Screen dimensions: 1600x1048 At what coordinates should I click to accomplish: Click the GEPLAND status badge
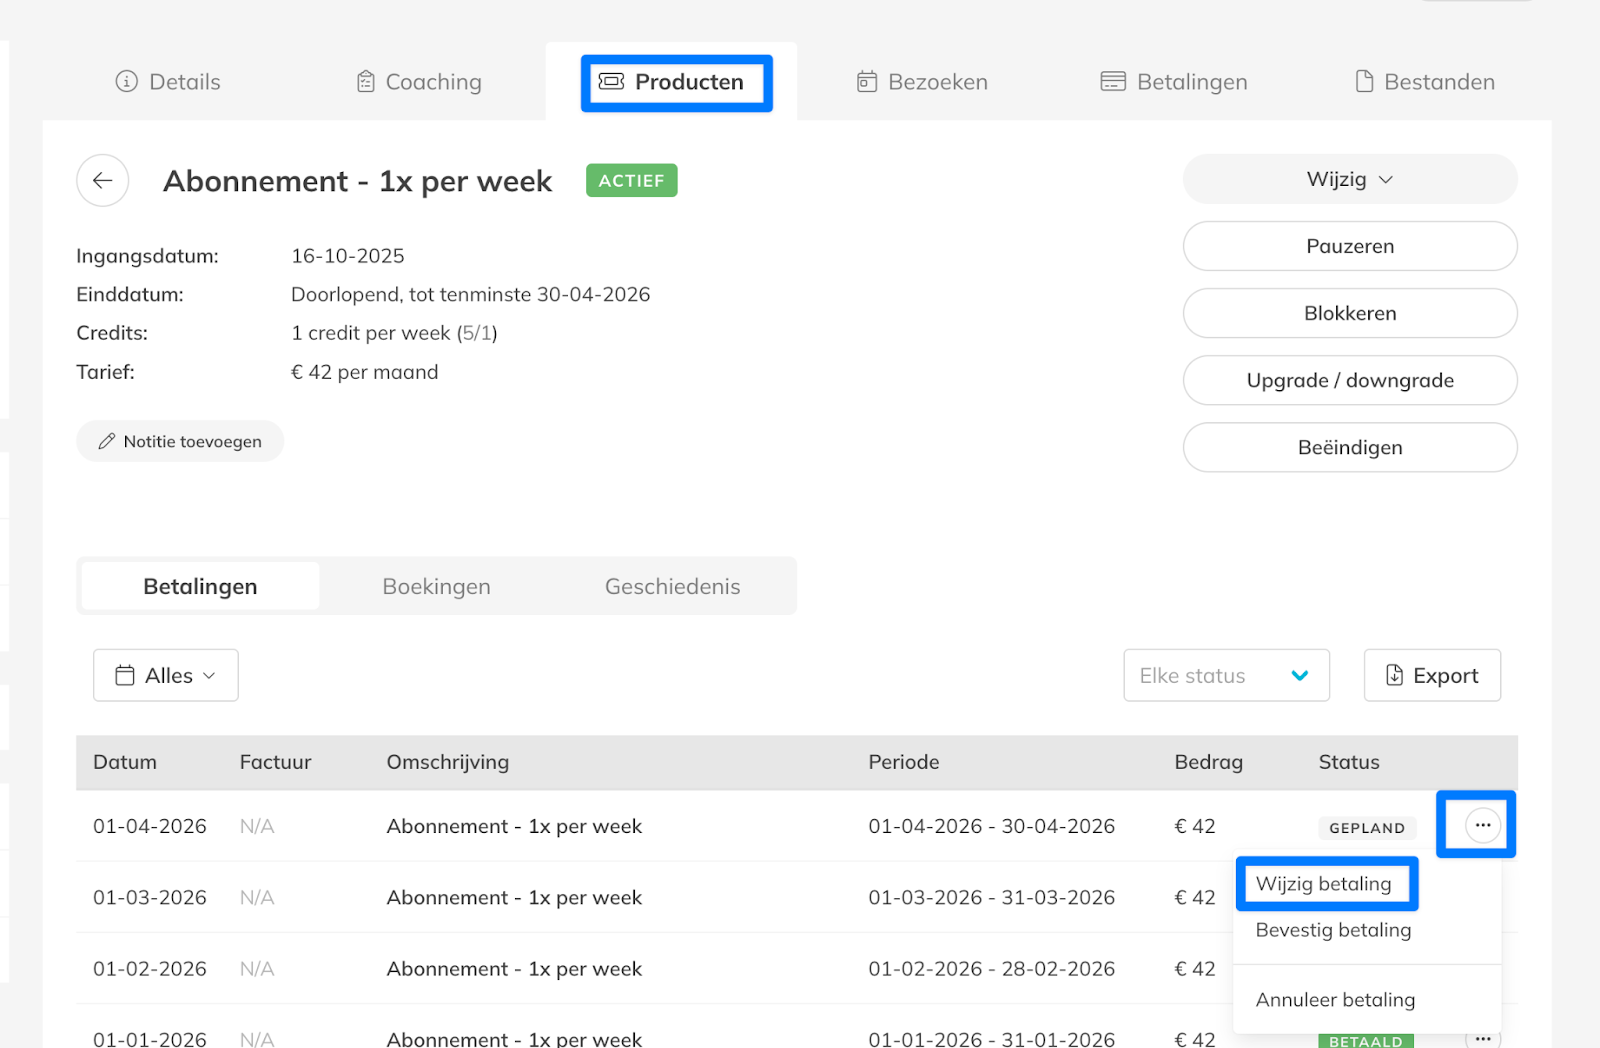click(x=1367, y=828)
